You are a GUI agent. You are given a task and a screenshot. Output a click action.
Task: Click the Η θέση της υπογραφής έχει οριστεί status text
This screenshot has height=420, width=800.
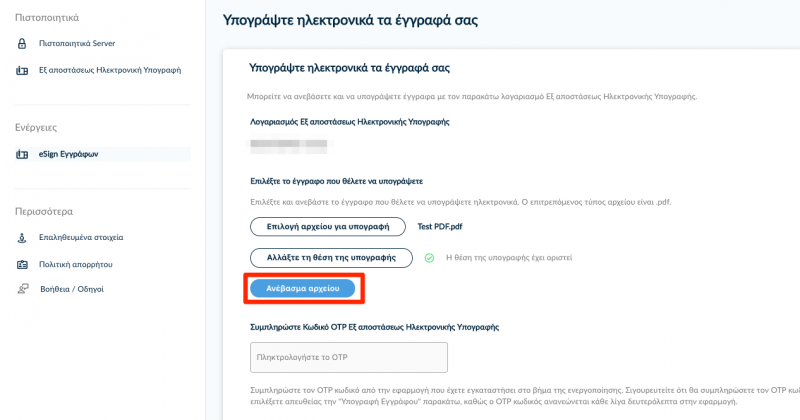point(509,258)
